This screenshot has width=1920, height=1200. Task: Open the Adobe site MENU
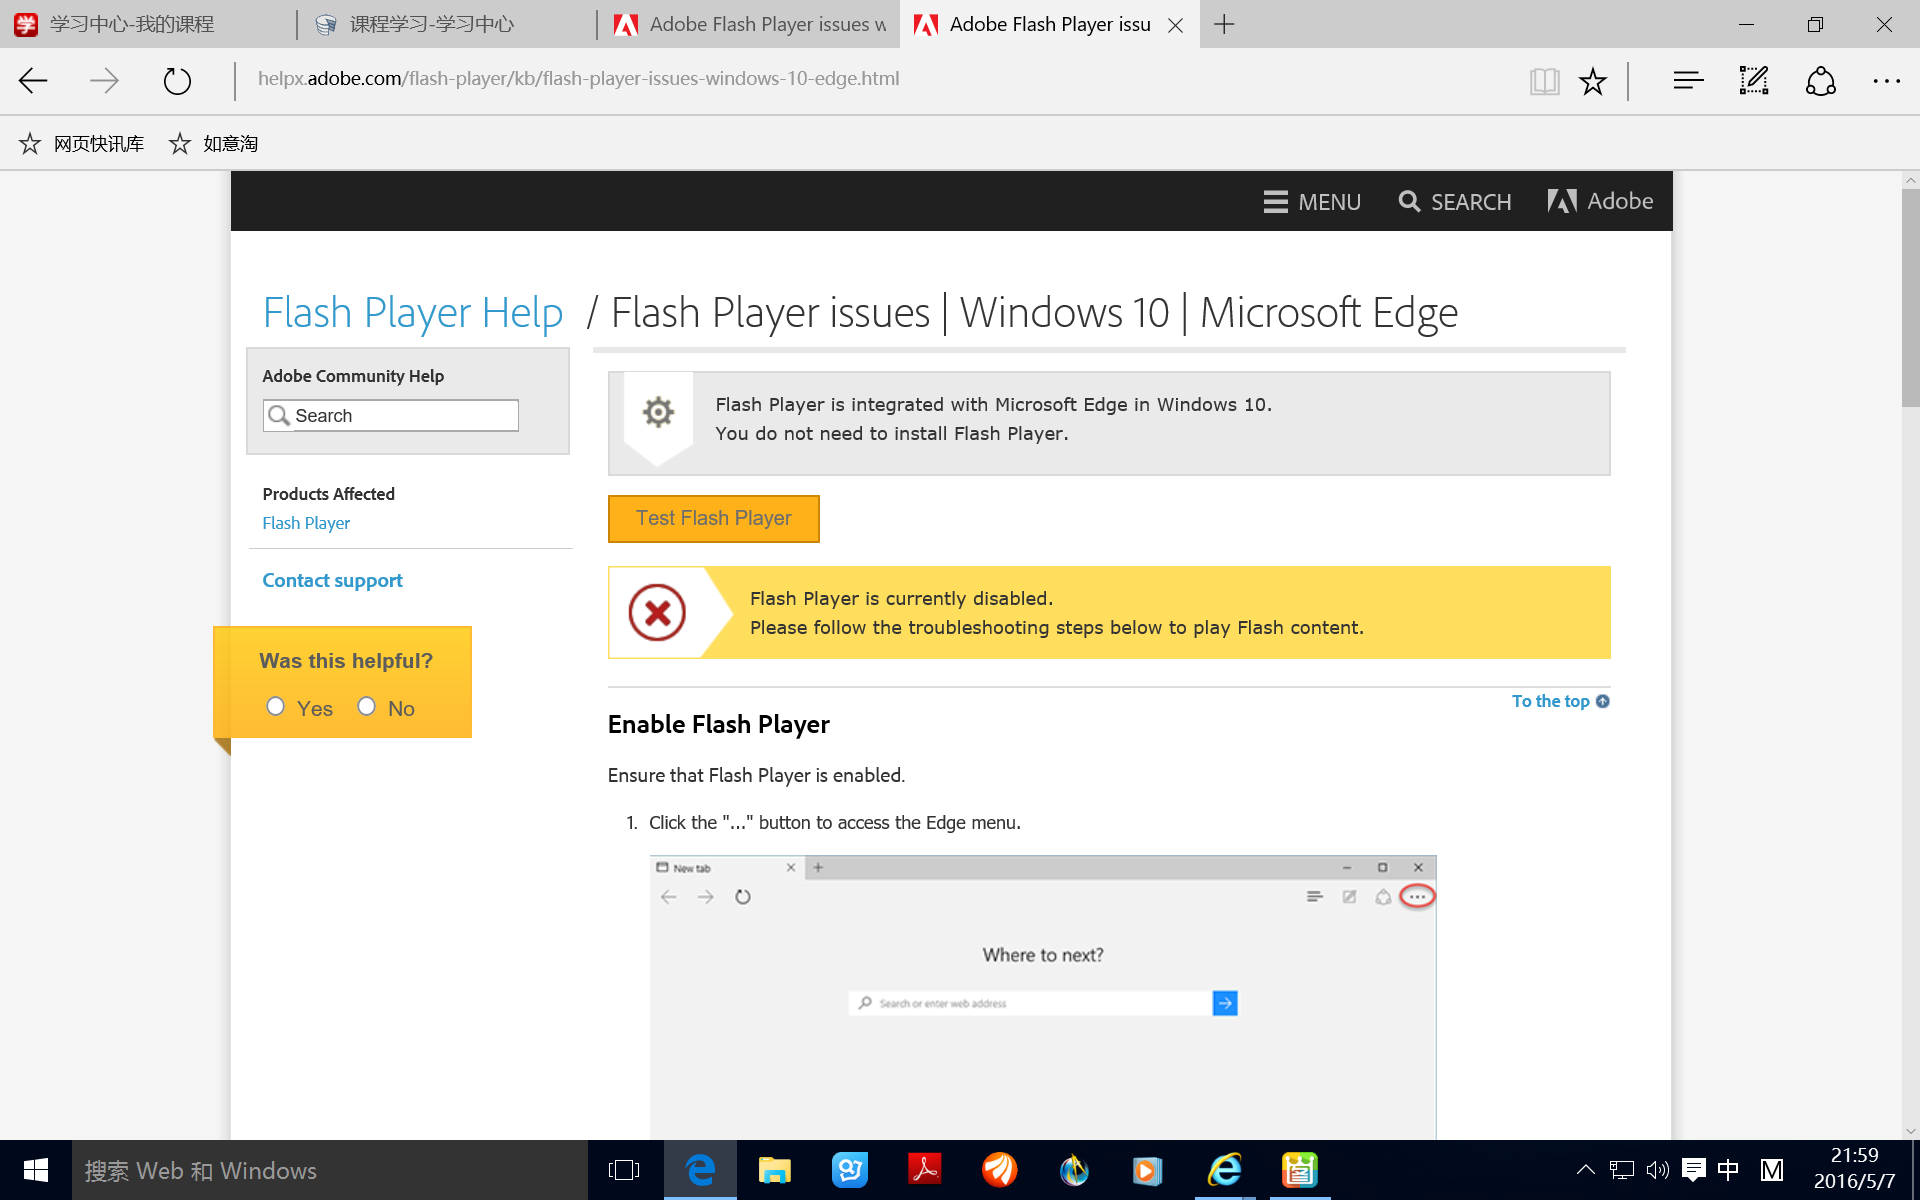pyautogui.click(x=1312, y=202)
